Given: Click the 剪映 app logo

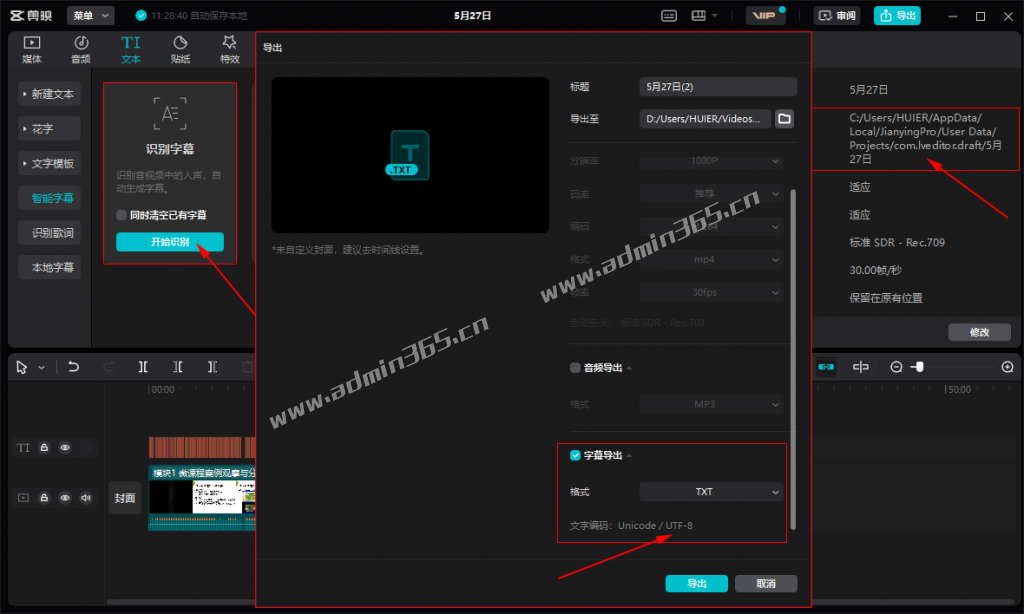Looking at the screenshot, I should pyautogui.click(x=31, y=16).
